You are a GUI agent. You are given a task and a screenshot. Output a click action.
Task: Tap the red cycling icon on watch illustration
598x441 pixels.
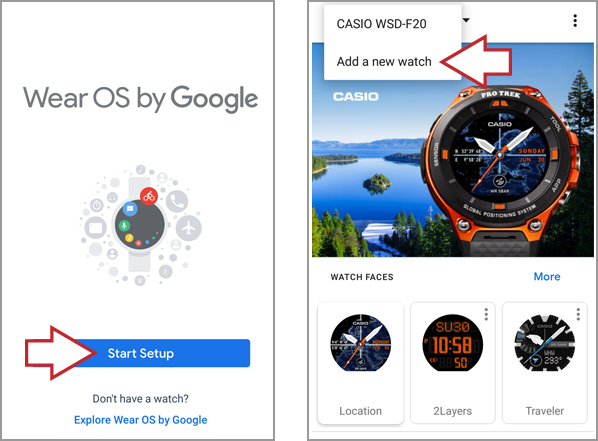tap(149, 196)
